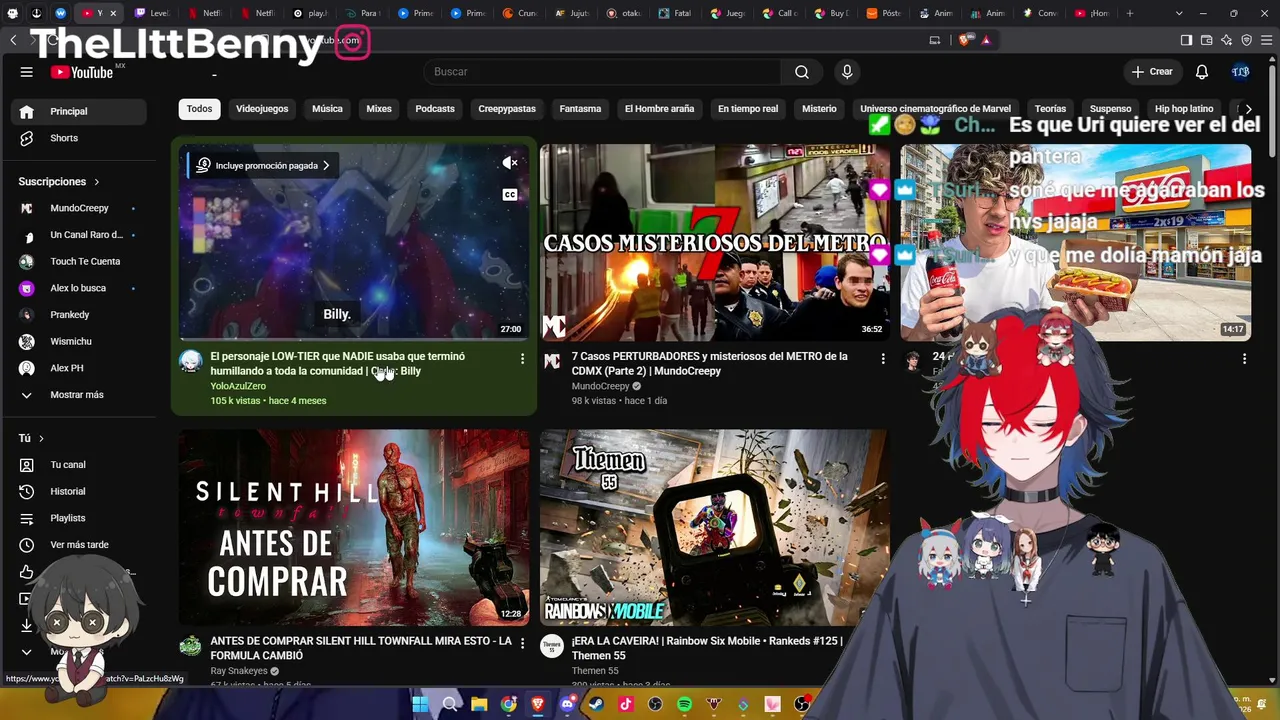Viewport: 1280px width, 720px height.
Task: Open the ANTES DE COMPRAR SILENT HILL title
Action: pyautogui.click(x=361, y=648)
